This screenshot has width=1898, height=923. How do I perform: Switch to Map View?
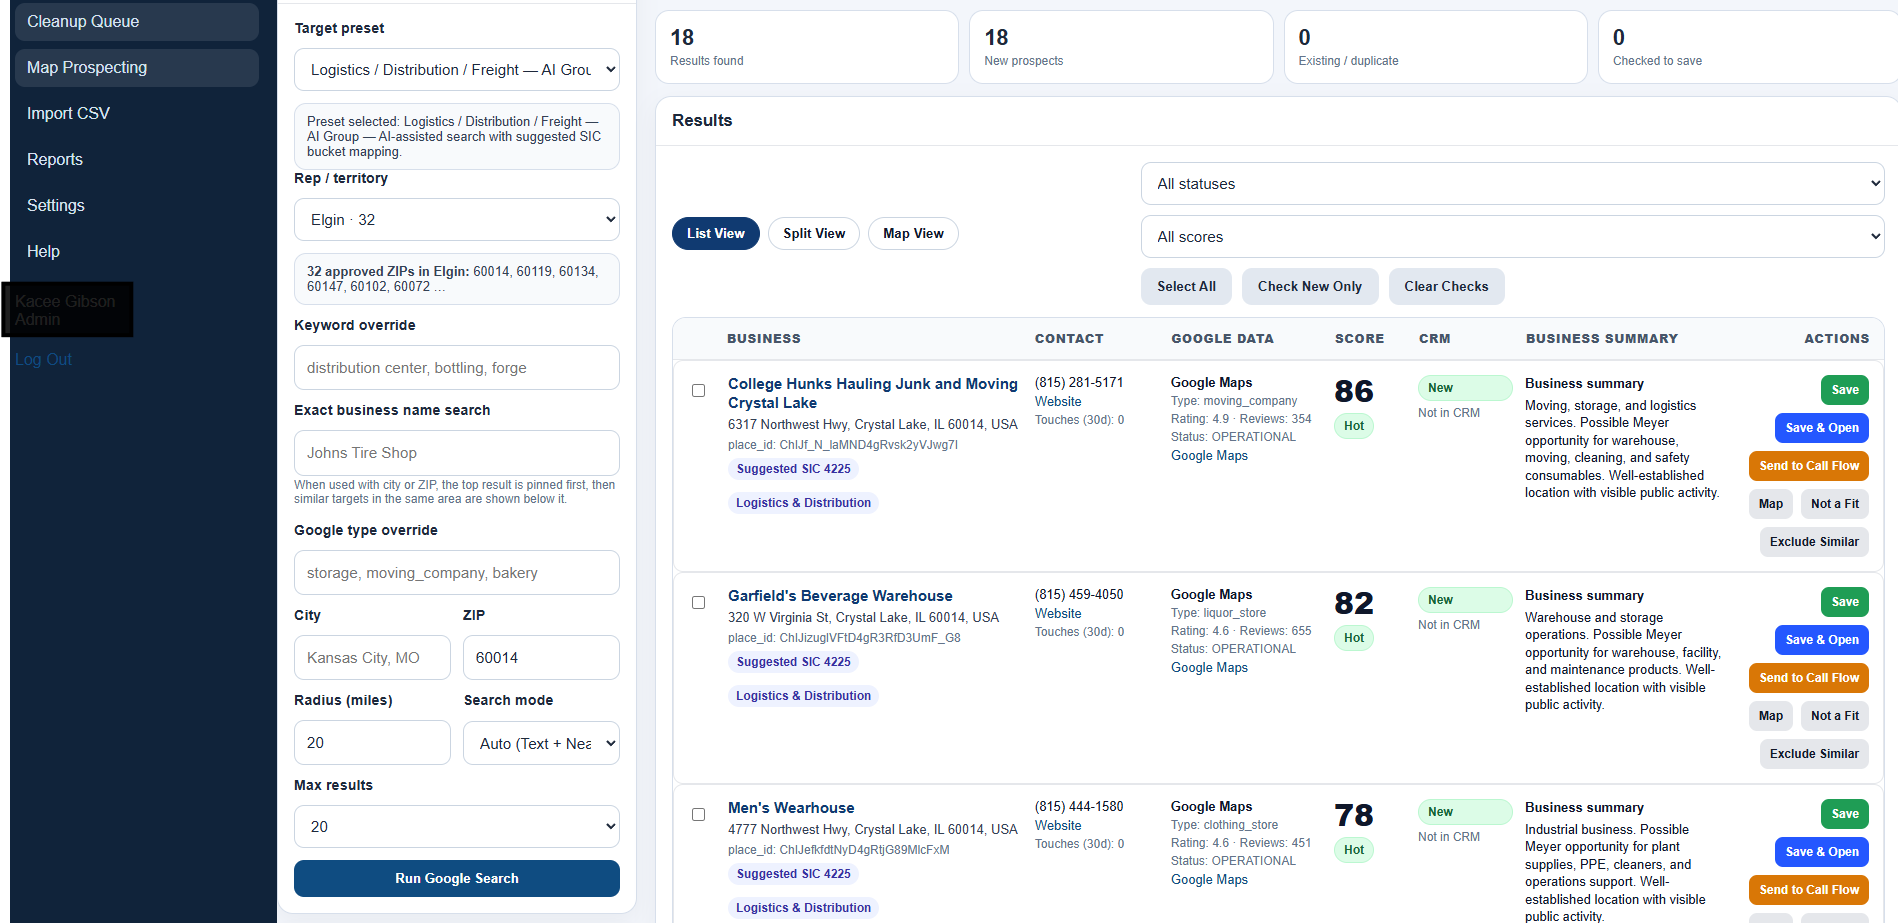[x=913, y=234]
